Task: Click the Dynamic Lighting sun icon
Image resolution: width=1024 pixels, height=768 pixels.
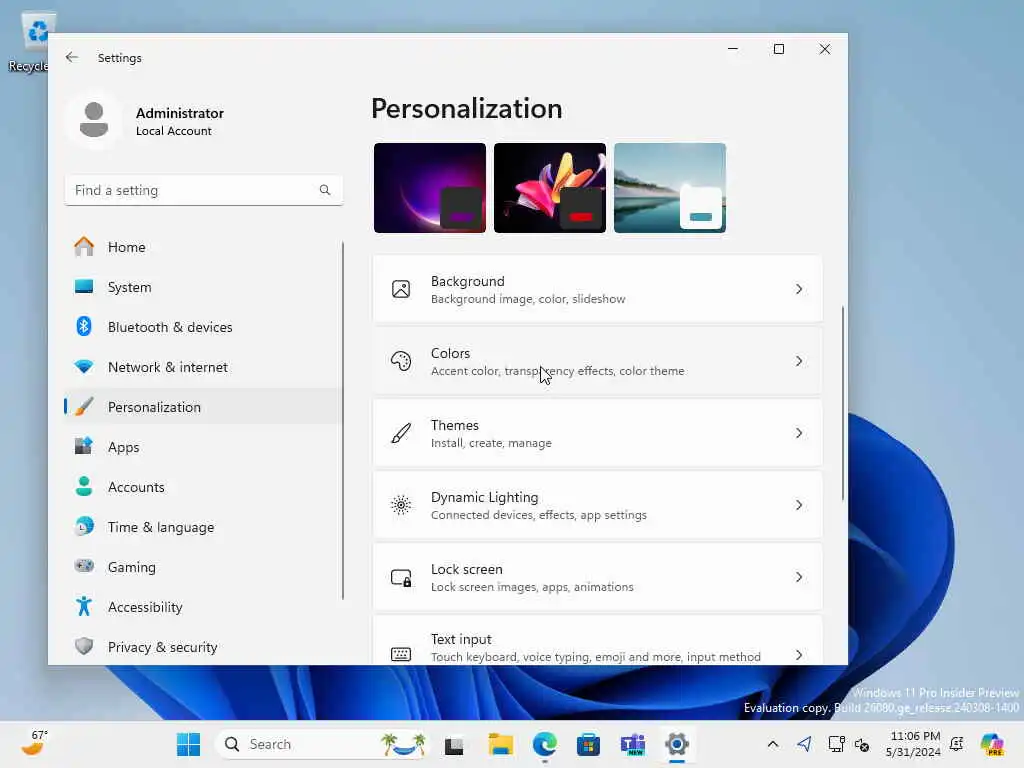Action: [401, 505]
